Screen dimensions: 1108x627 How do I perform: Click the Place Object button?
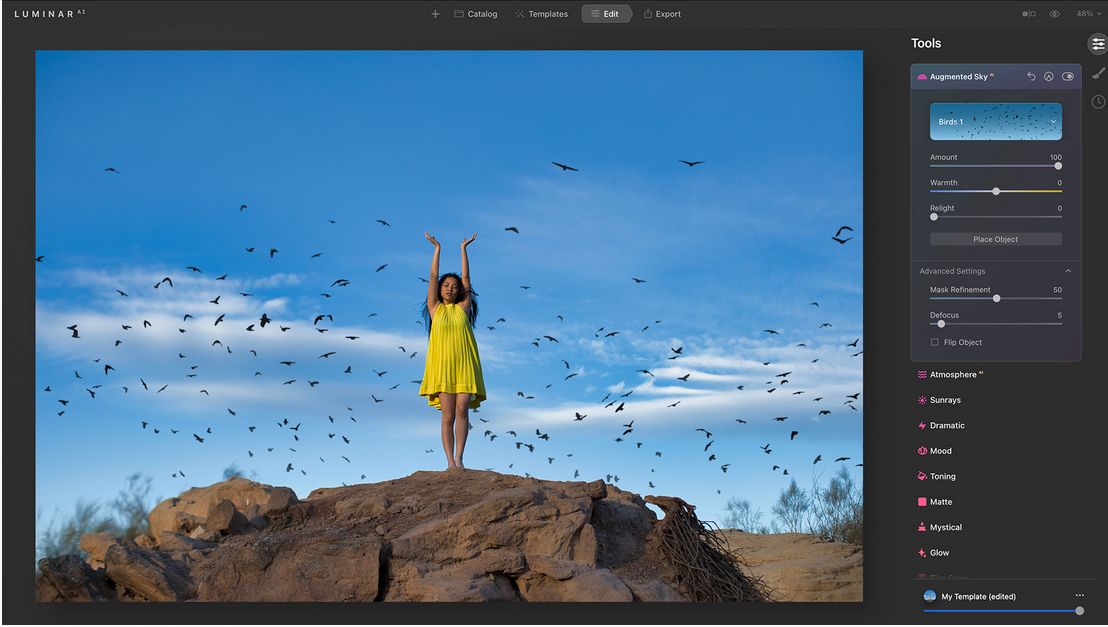coord(996,239)
